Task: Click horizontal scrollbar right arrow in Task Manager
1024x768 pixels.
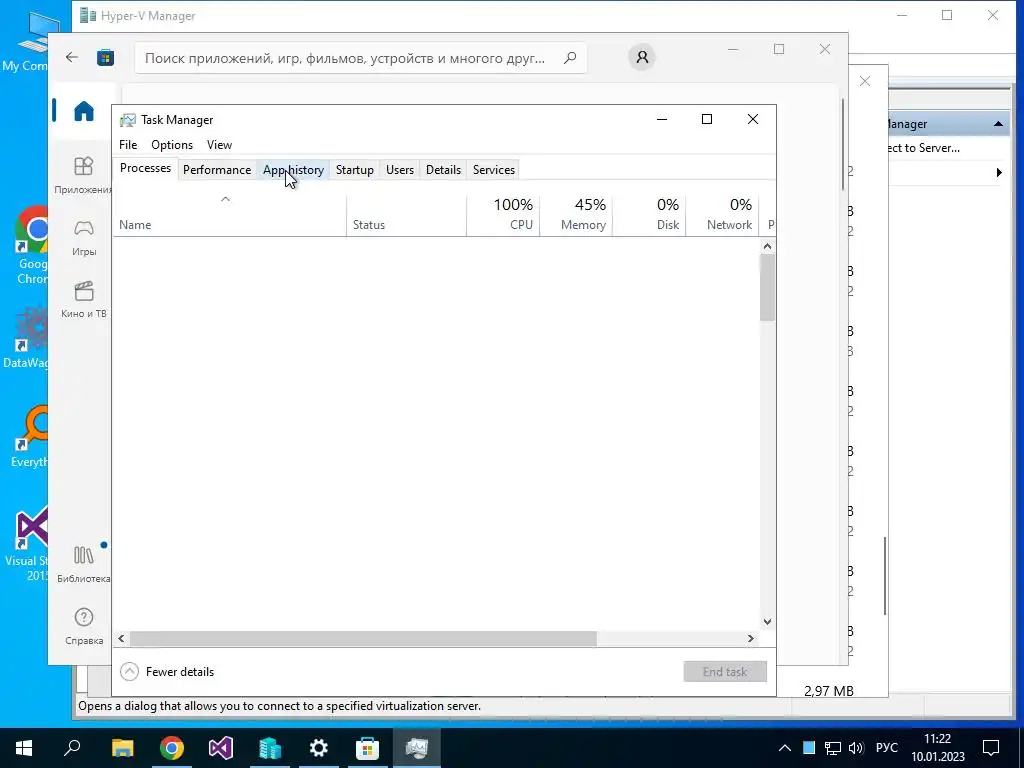Action: (x=750, y=638)
